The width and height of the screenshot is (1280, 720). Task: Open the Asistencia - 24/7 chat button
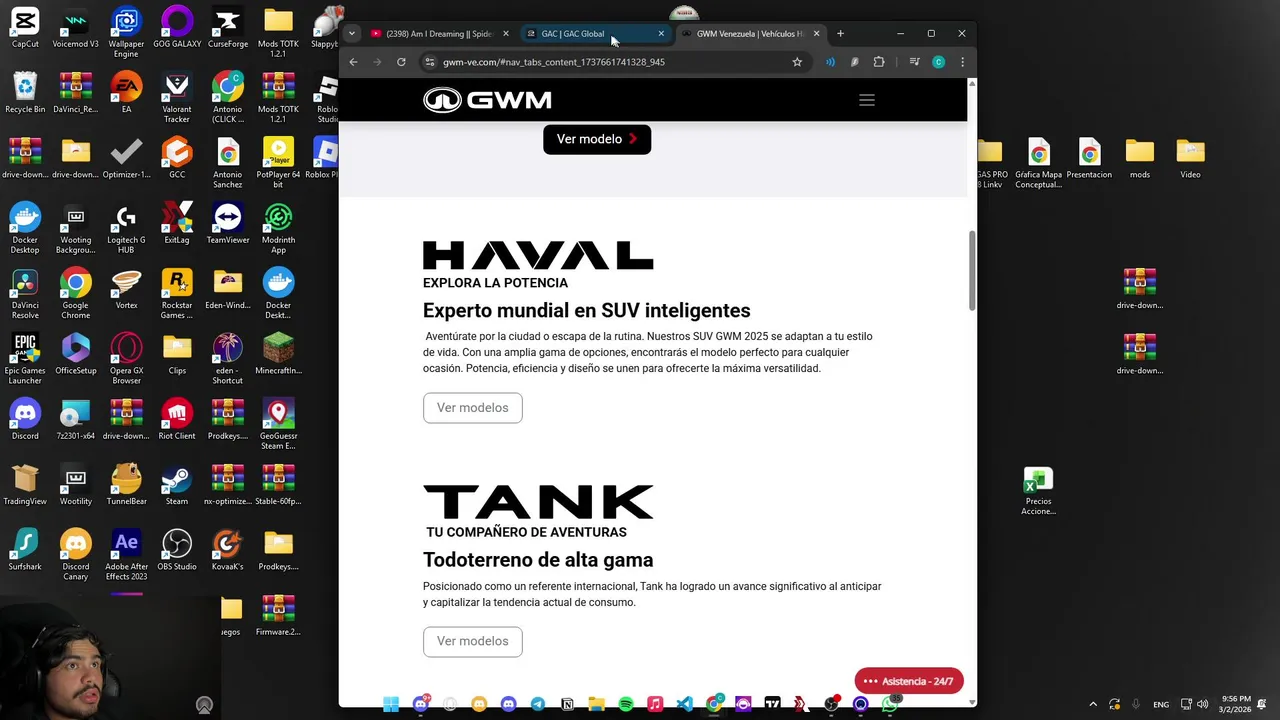click(x=908, y=681)
